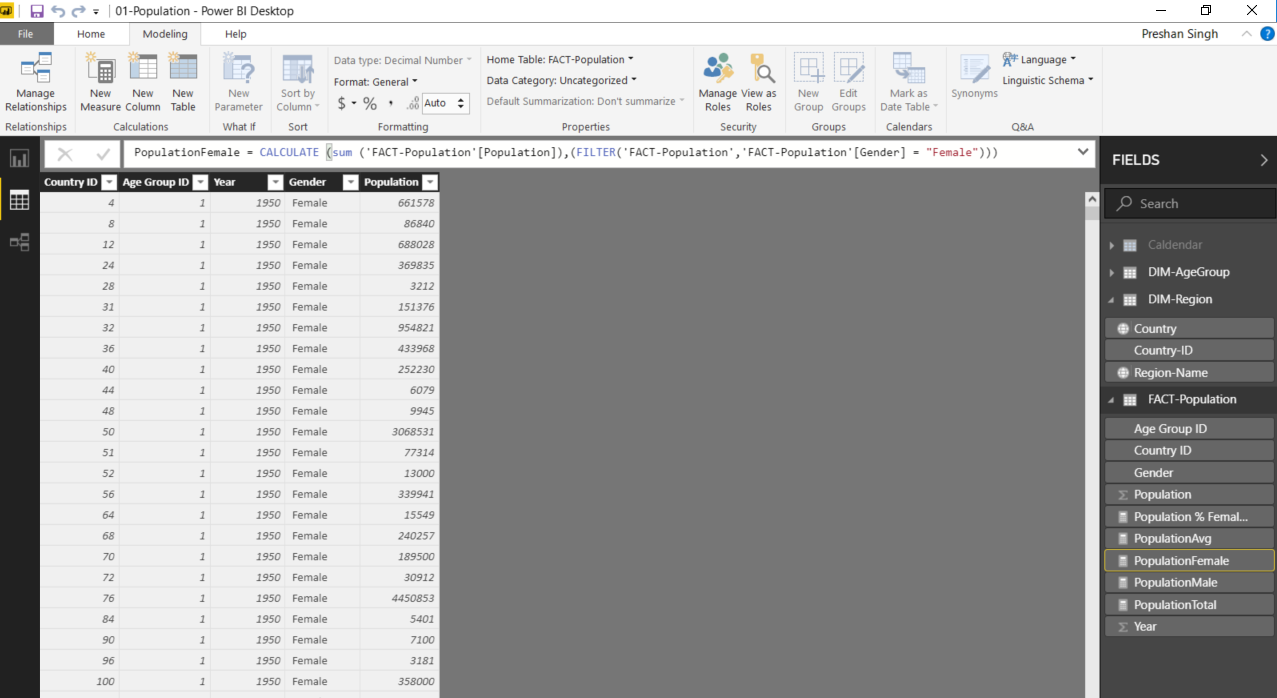
Task: Create a New Measure
Action: [100, 84]
